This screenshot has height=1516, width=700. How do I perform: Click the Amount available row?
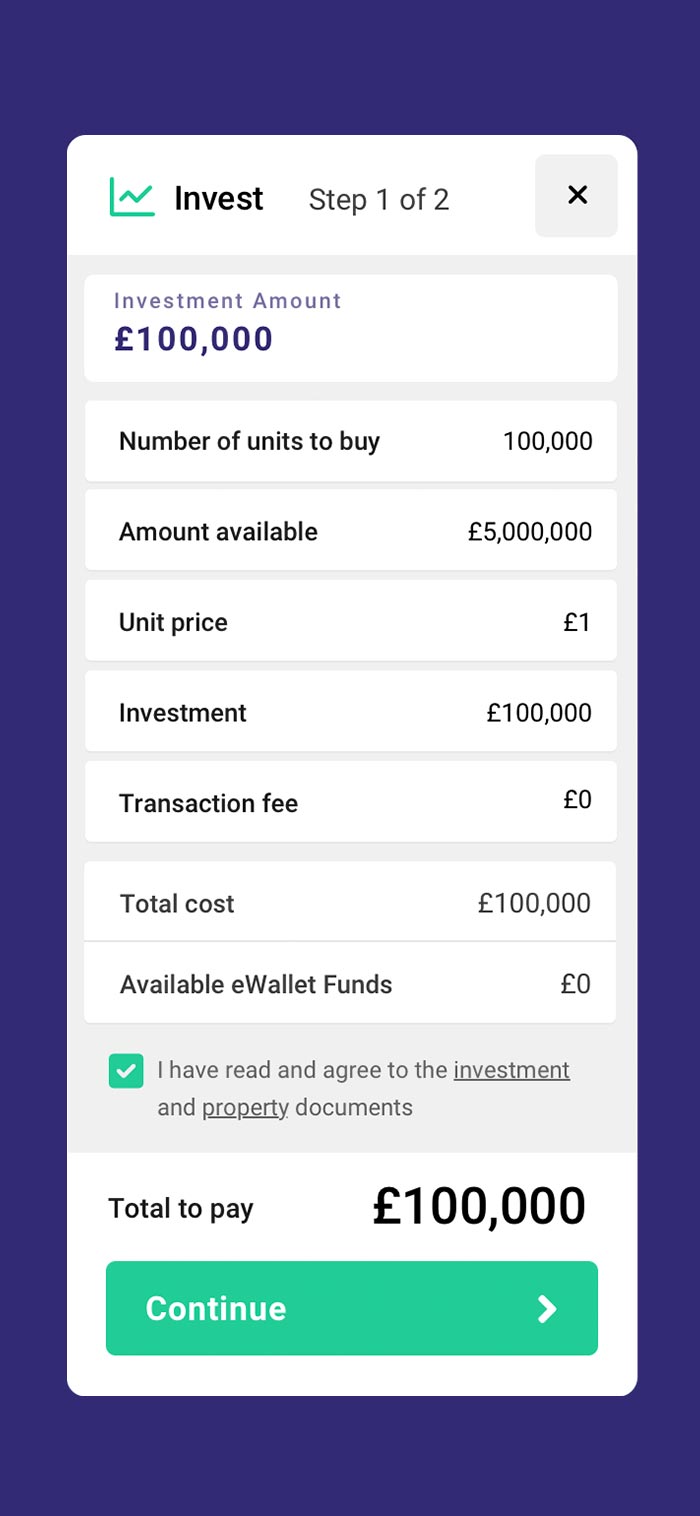350,531
